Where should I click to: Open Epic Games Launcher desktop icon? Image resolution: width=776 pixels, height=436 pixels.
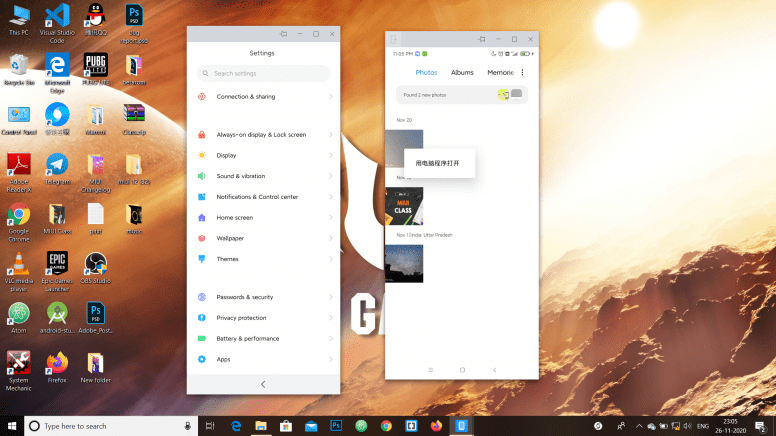(x=57, y=272)
